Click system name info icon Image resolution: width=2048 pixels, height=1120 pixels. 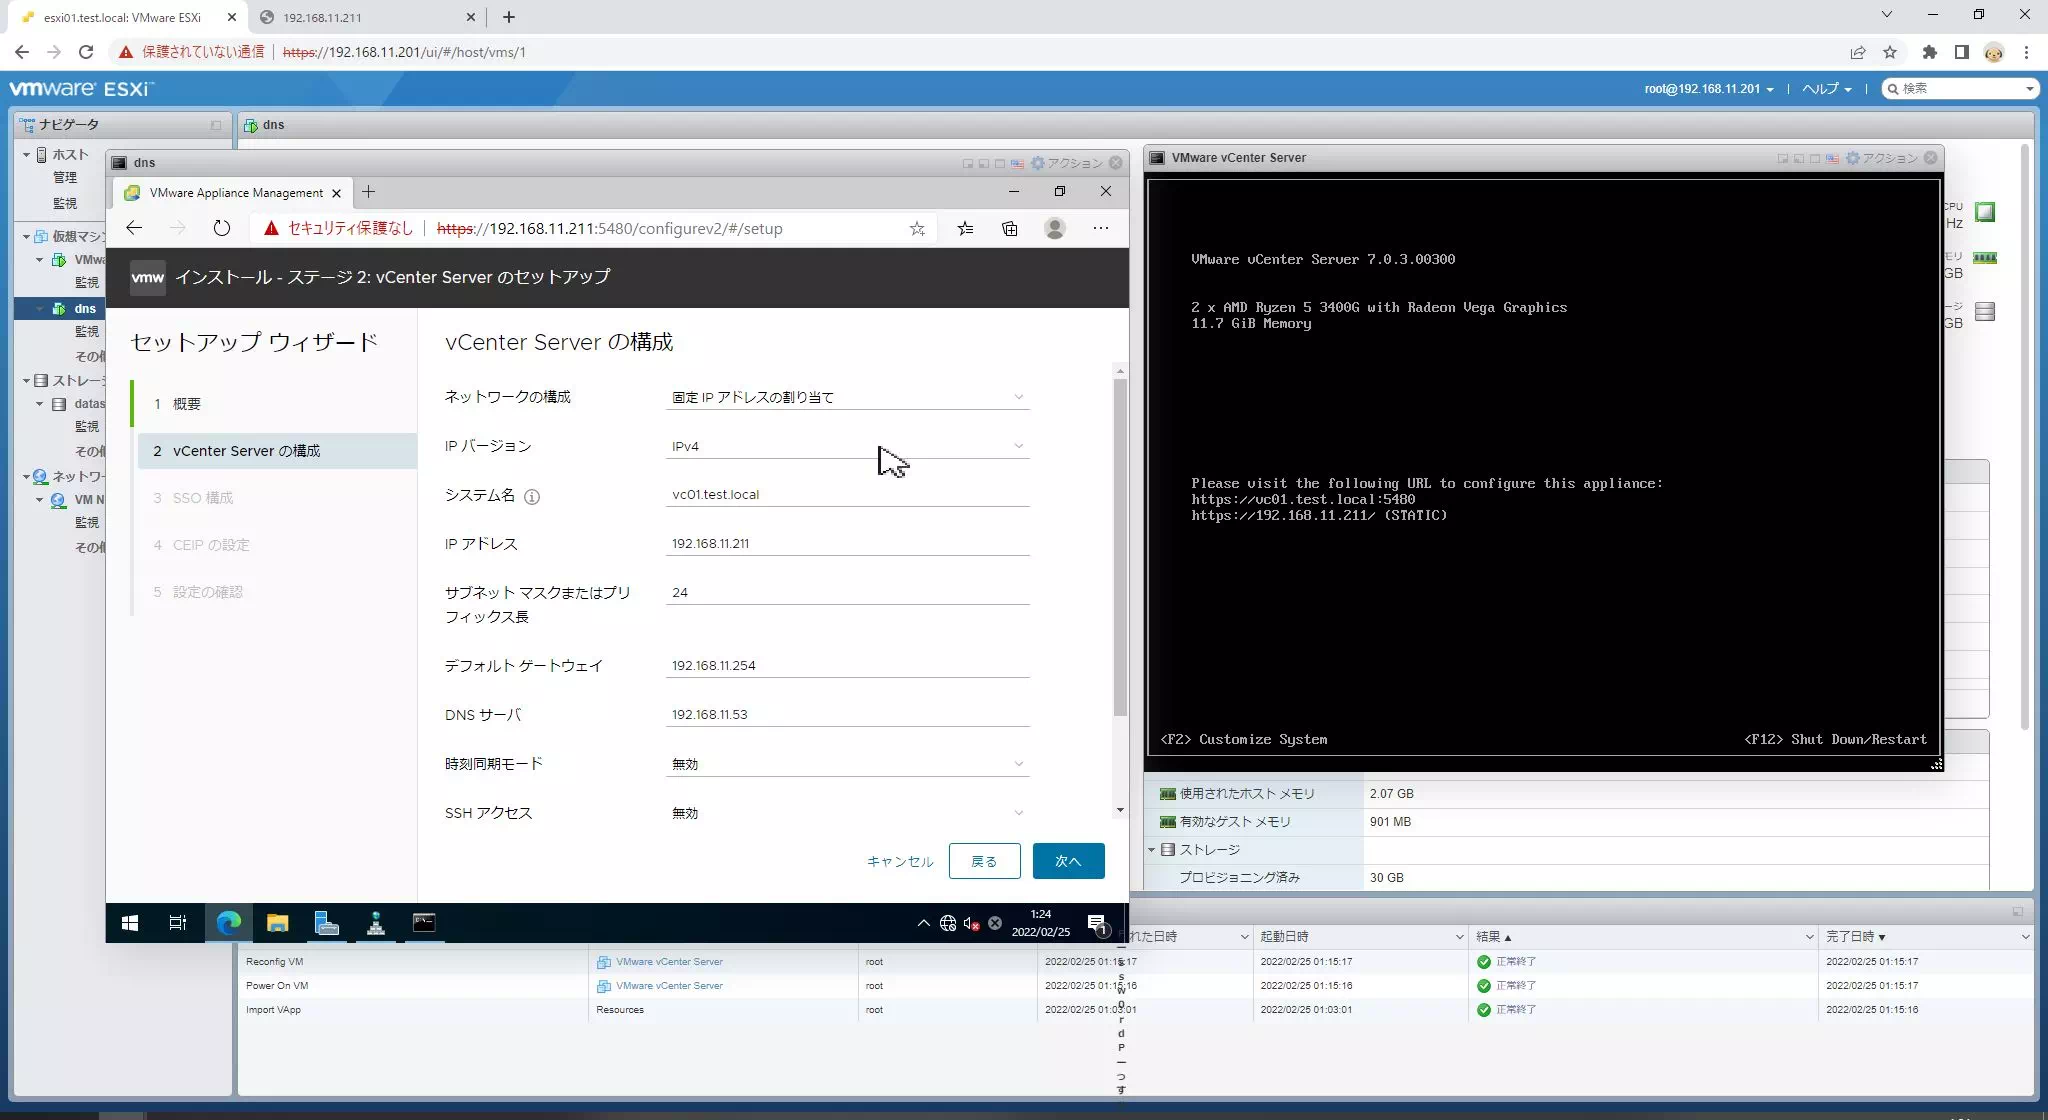pyautogui.click(x=532, y=496)
